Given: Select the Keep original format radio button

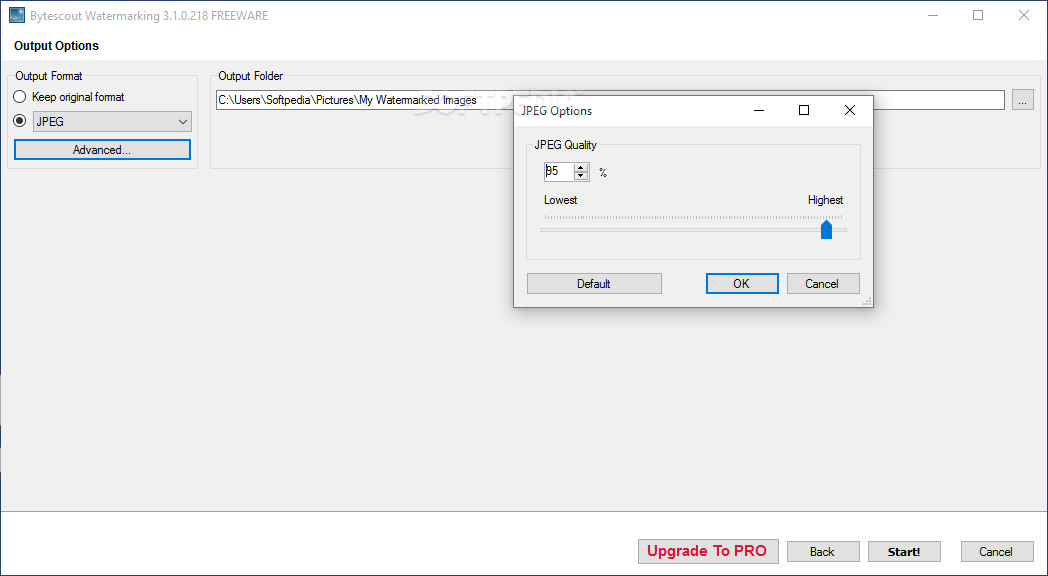Looking at the screenshot, I should 20,97.
